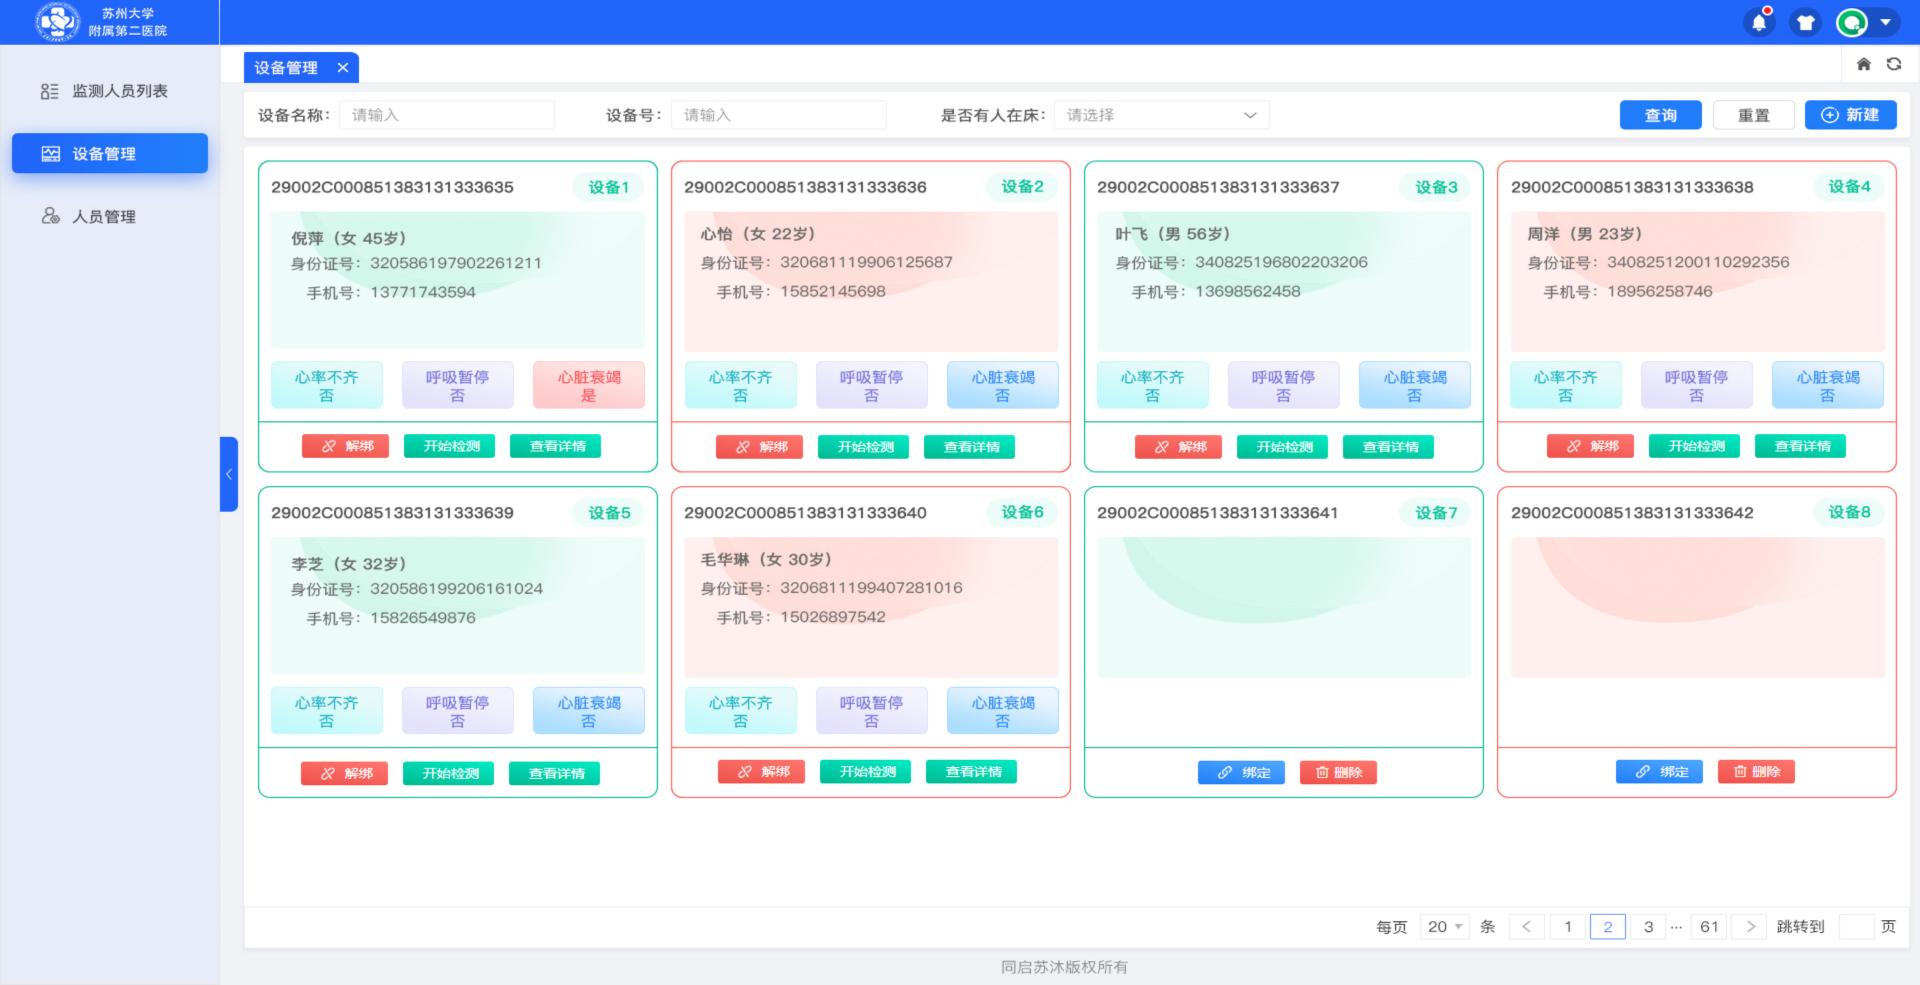Click the refresh icon in tab bar
This screenshot has width=1920, height=985.
[x=1893, y=64]
